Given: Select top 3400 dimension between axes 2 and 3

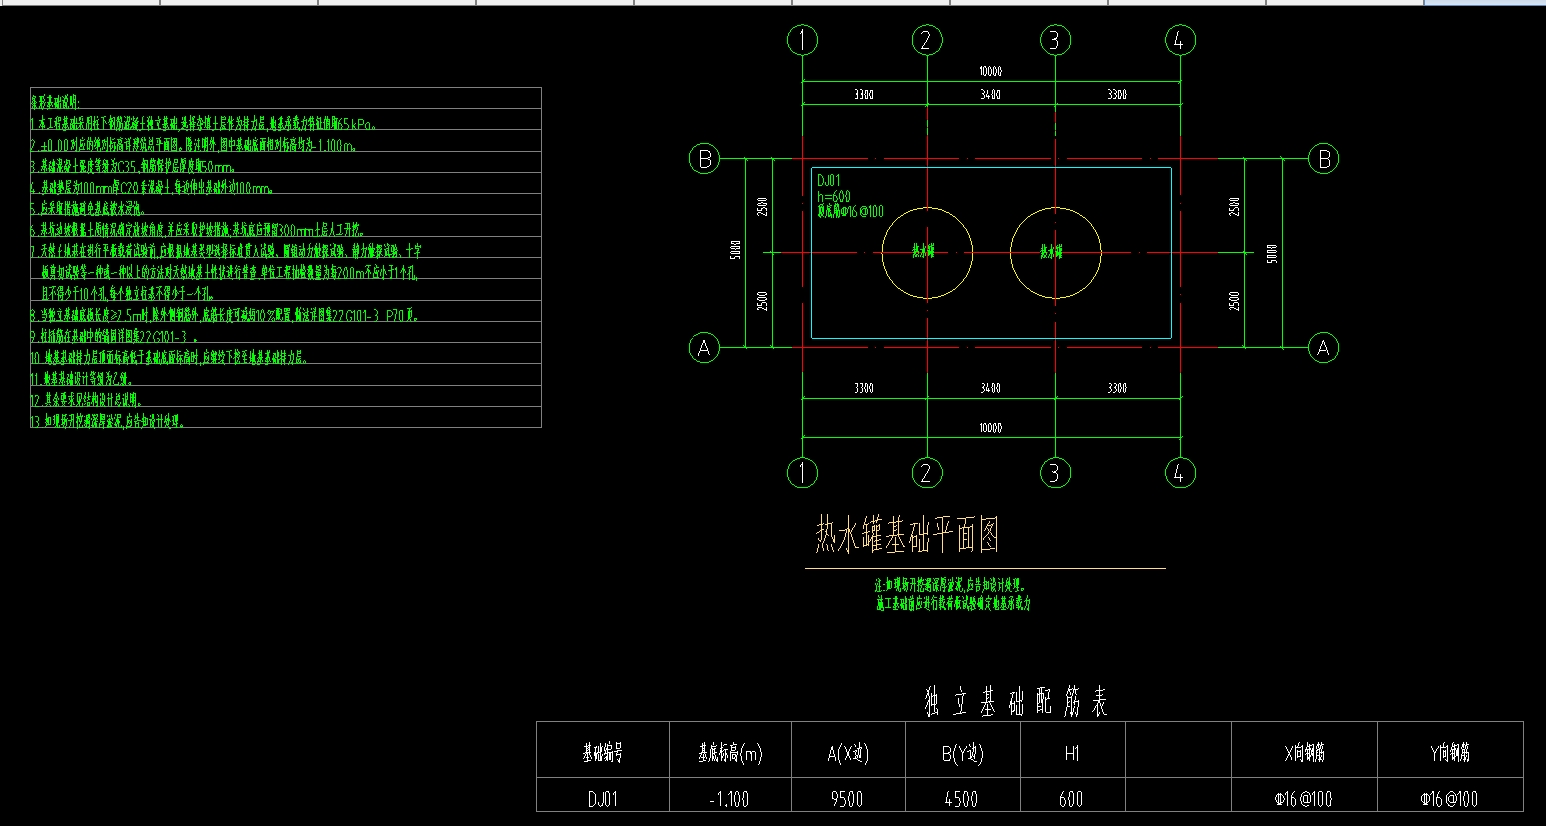Looking at the screenshot, I should 990,95.
